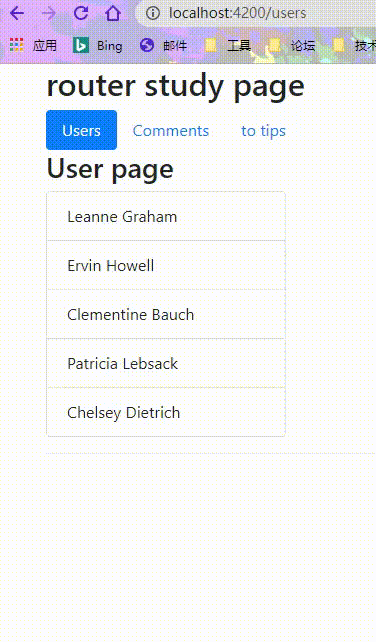Open the apps grid bookmark icon
This screenshot has height=642, width=376.
[x=17, y=45]
